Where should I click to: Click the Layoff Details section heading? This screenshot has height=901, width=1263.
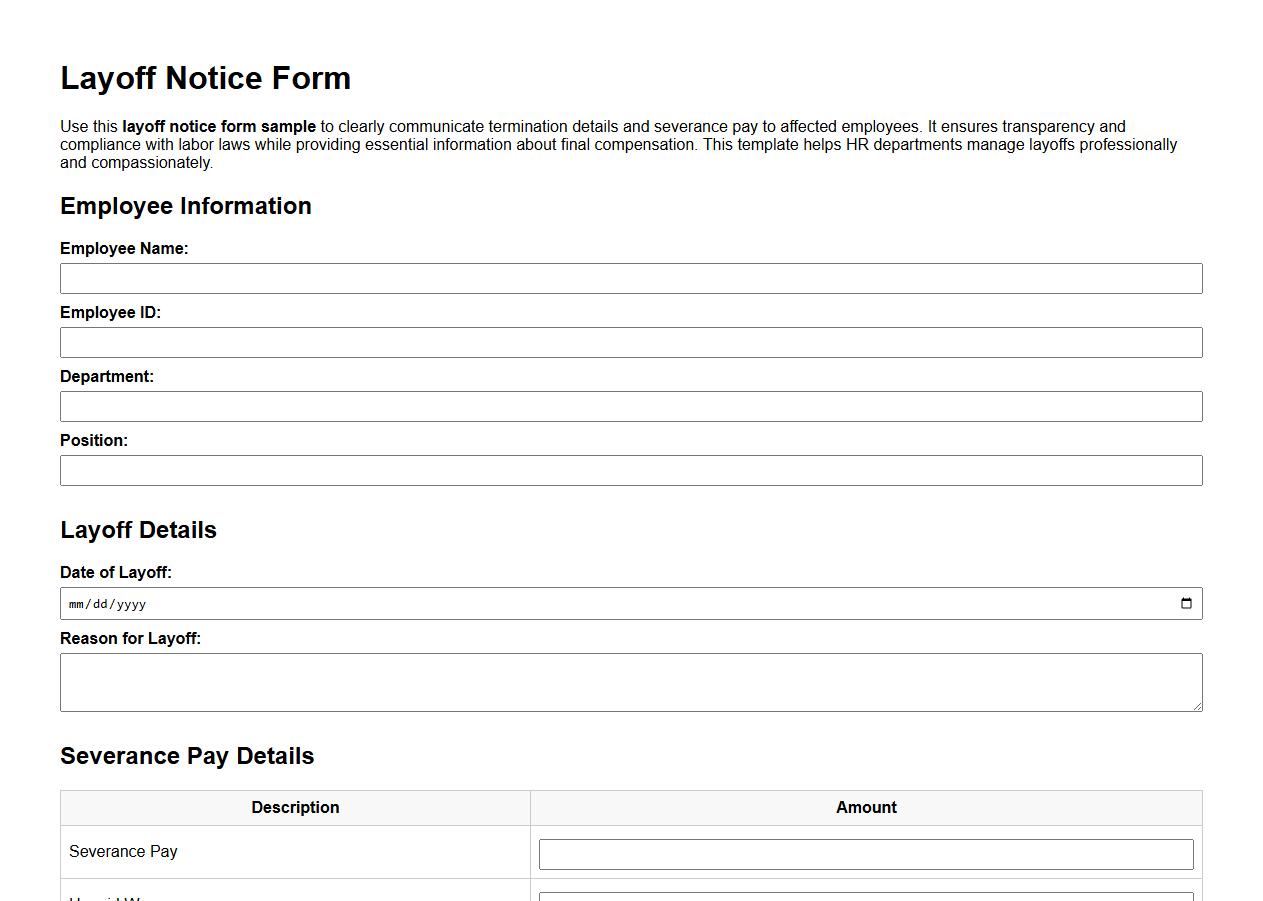tap(138, 530)
